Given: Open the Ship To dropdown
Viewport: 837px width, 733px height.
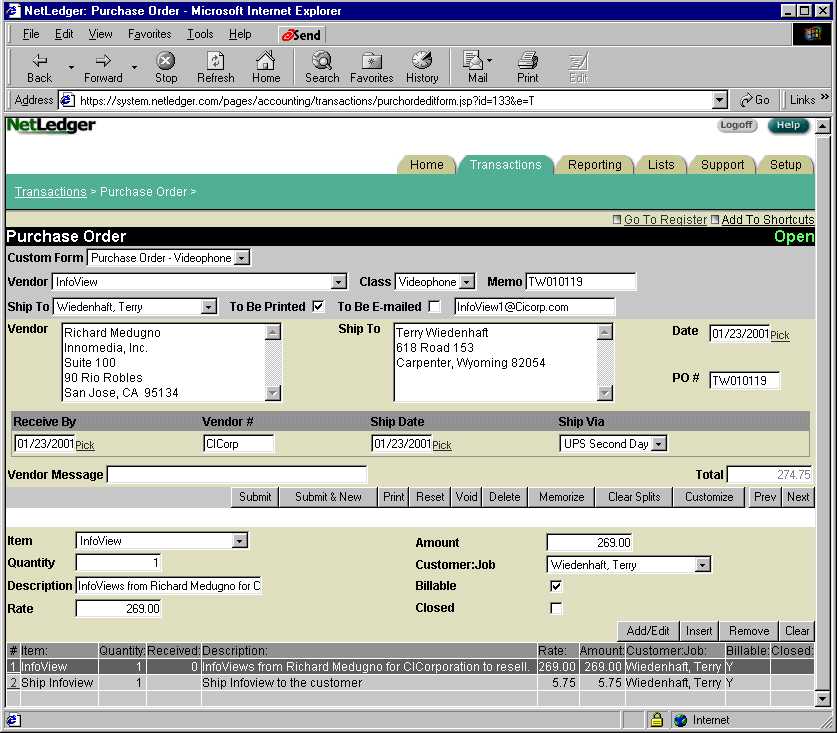Looking at the screenshot, I should (x=209, y=306).
